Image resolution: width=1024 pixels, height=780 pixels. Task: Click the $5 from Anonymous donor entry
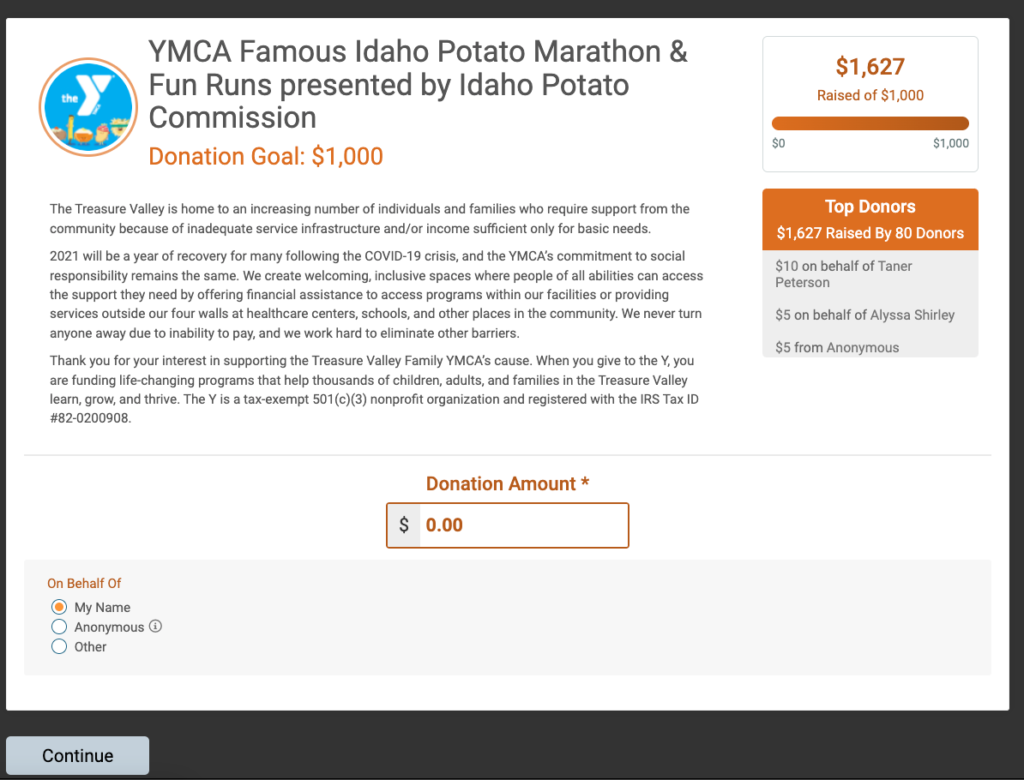[837, 348]
